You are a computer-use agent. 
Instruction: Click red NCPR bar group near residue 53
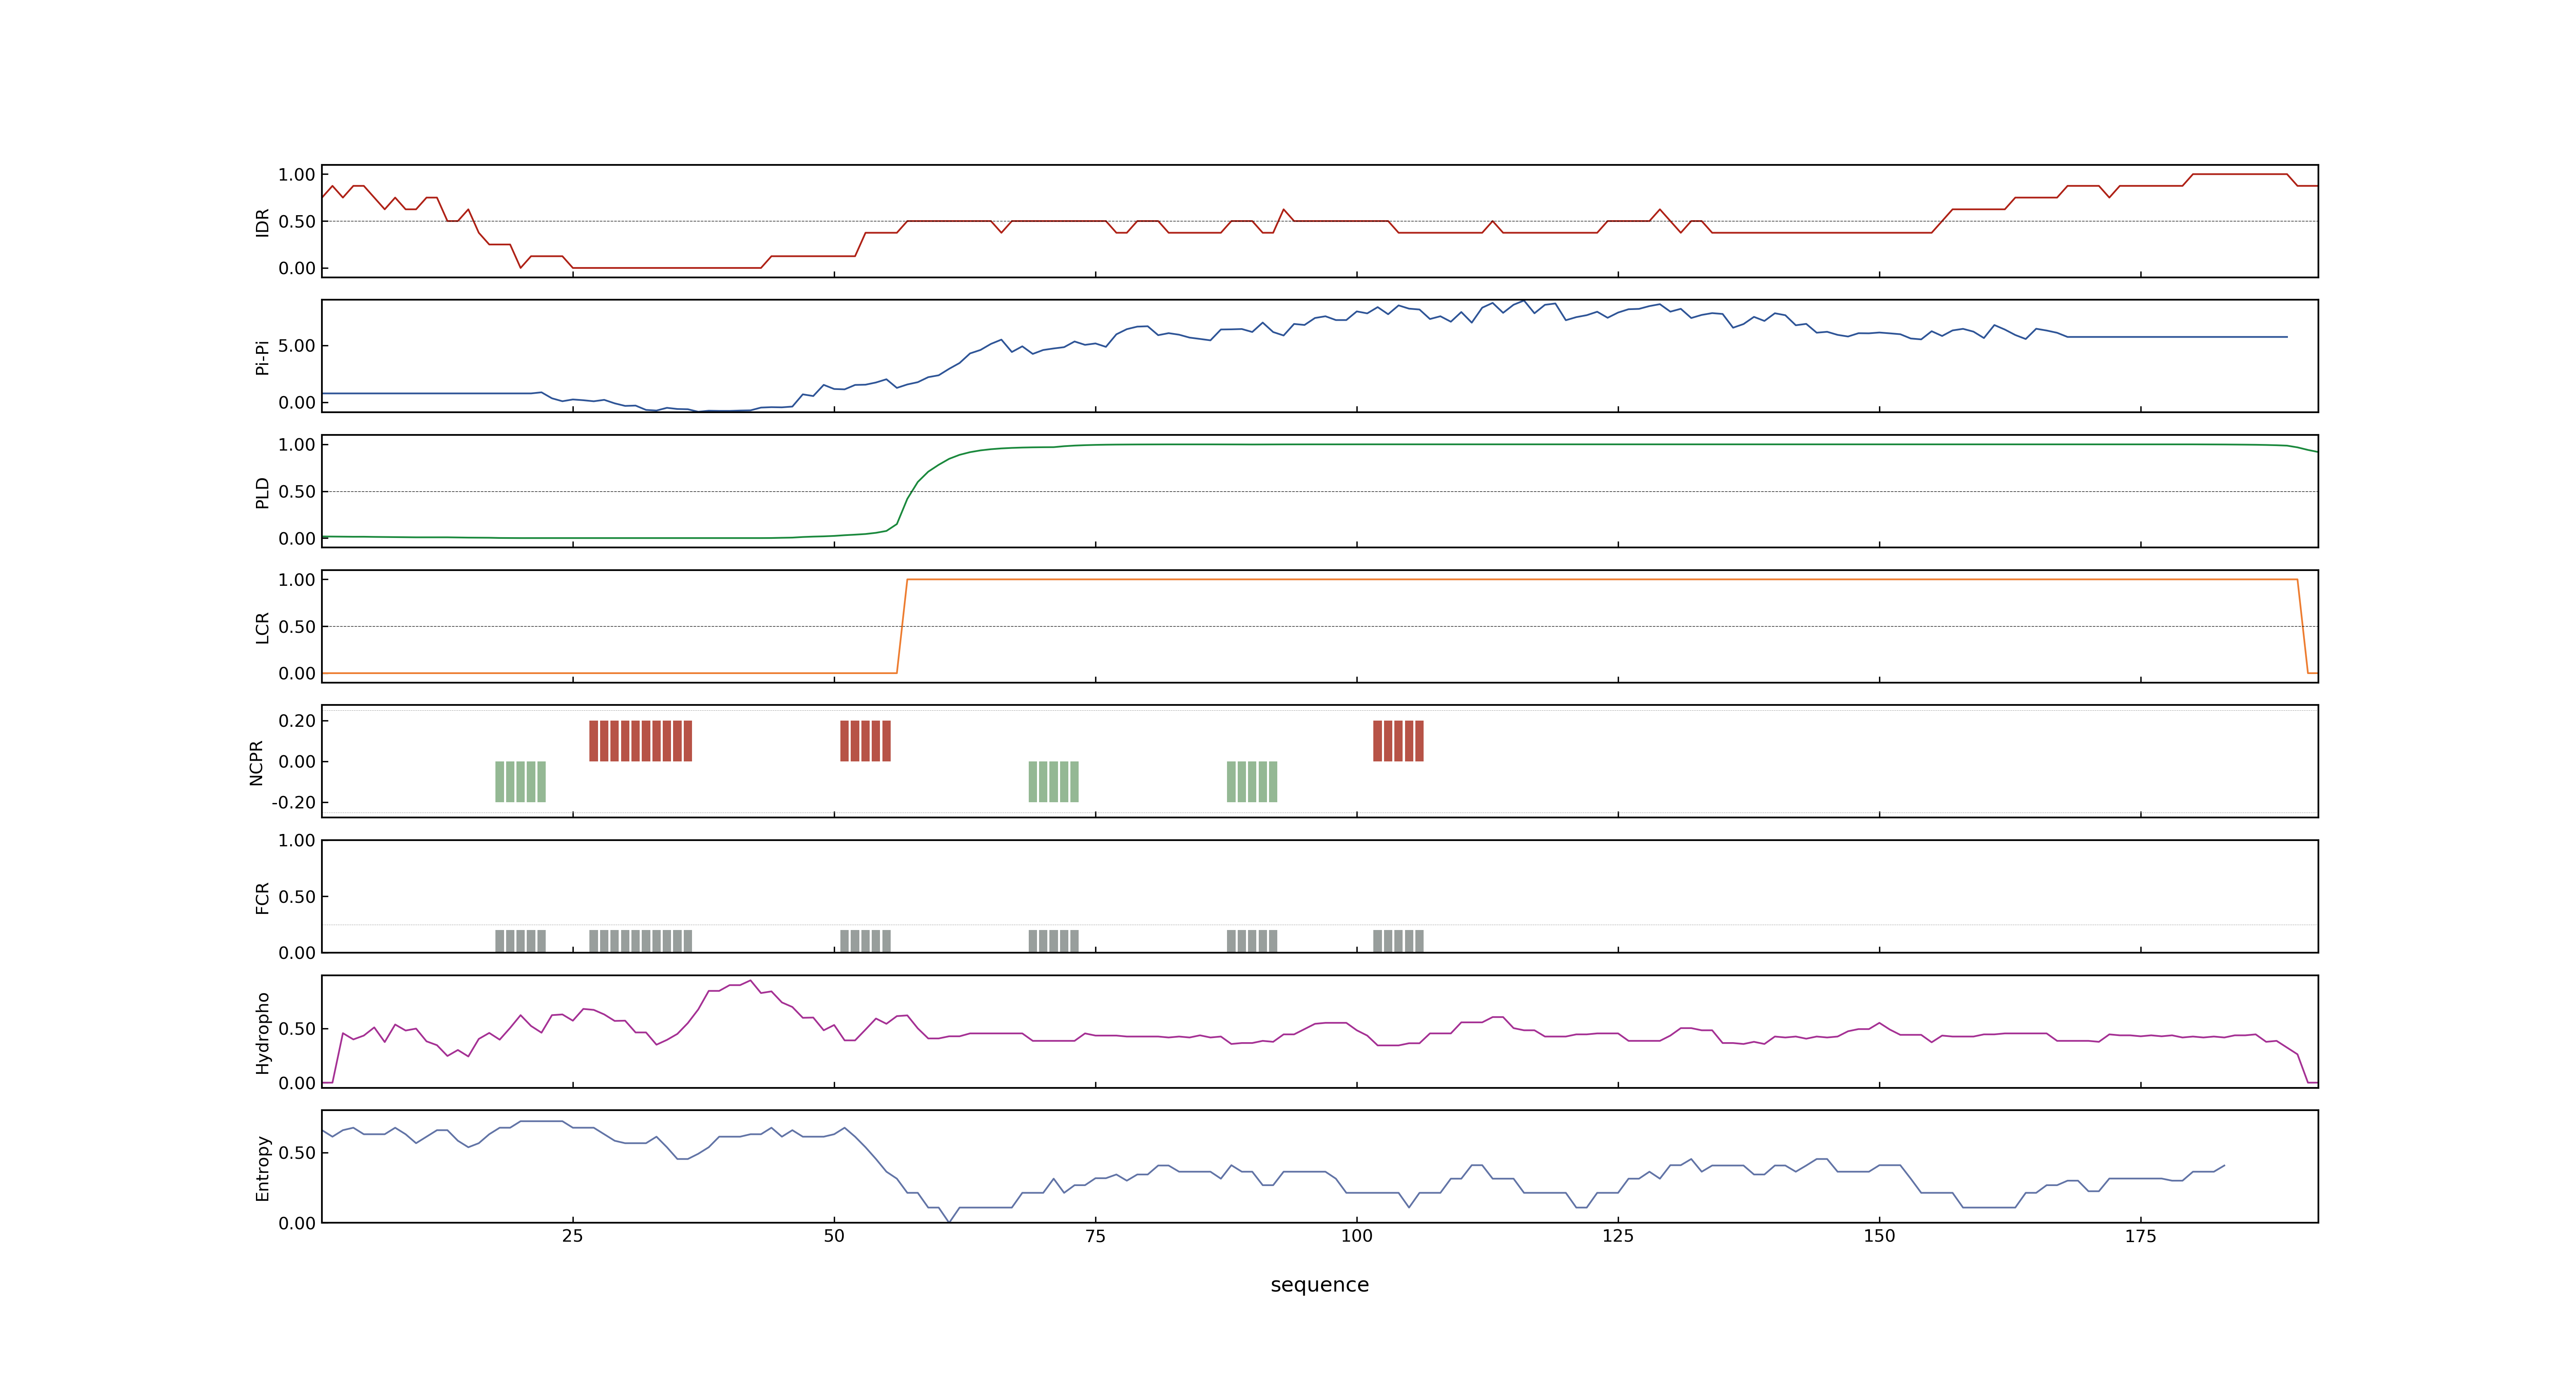(865, 741)
